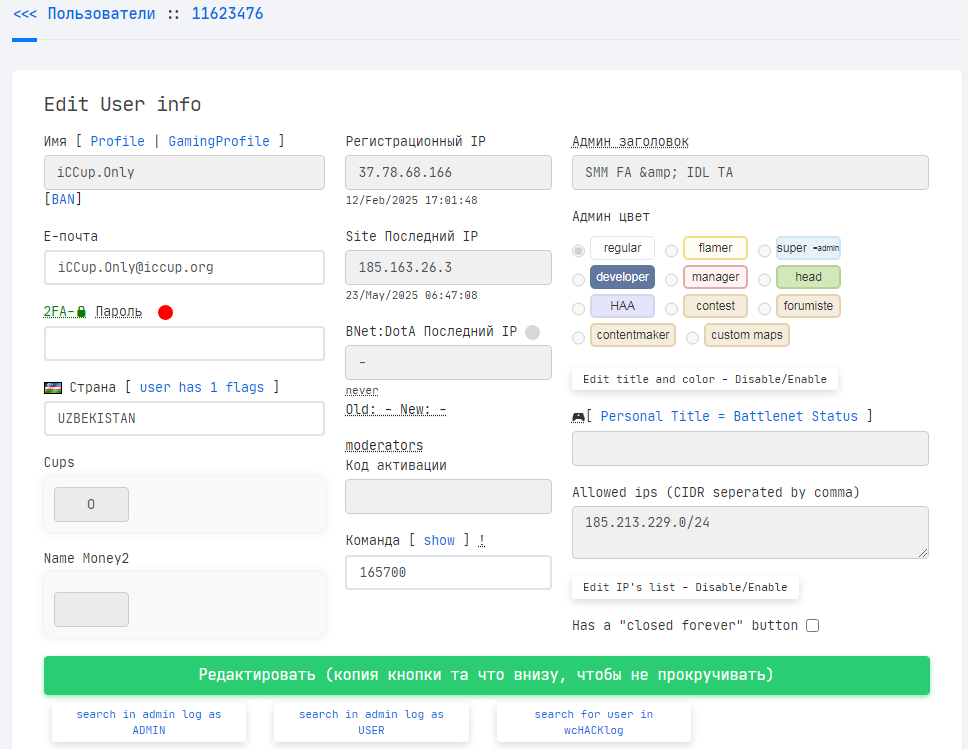Tick the closed forever button checkbox
Screen dimensions: 968x749
(813, 626)
